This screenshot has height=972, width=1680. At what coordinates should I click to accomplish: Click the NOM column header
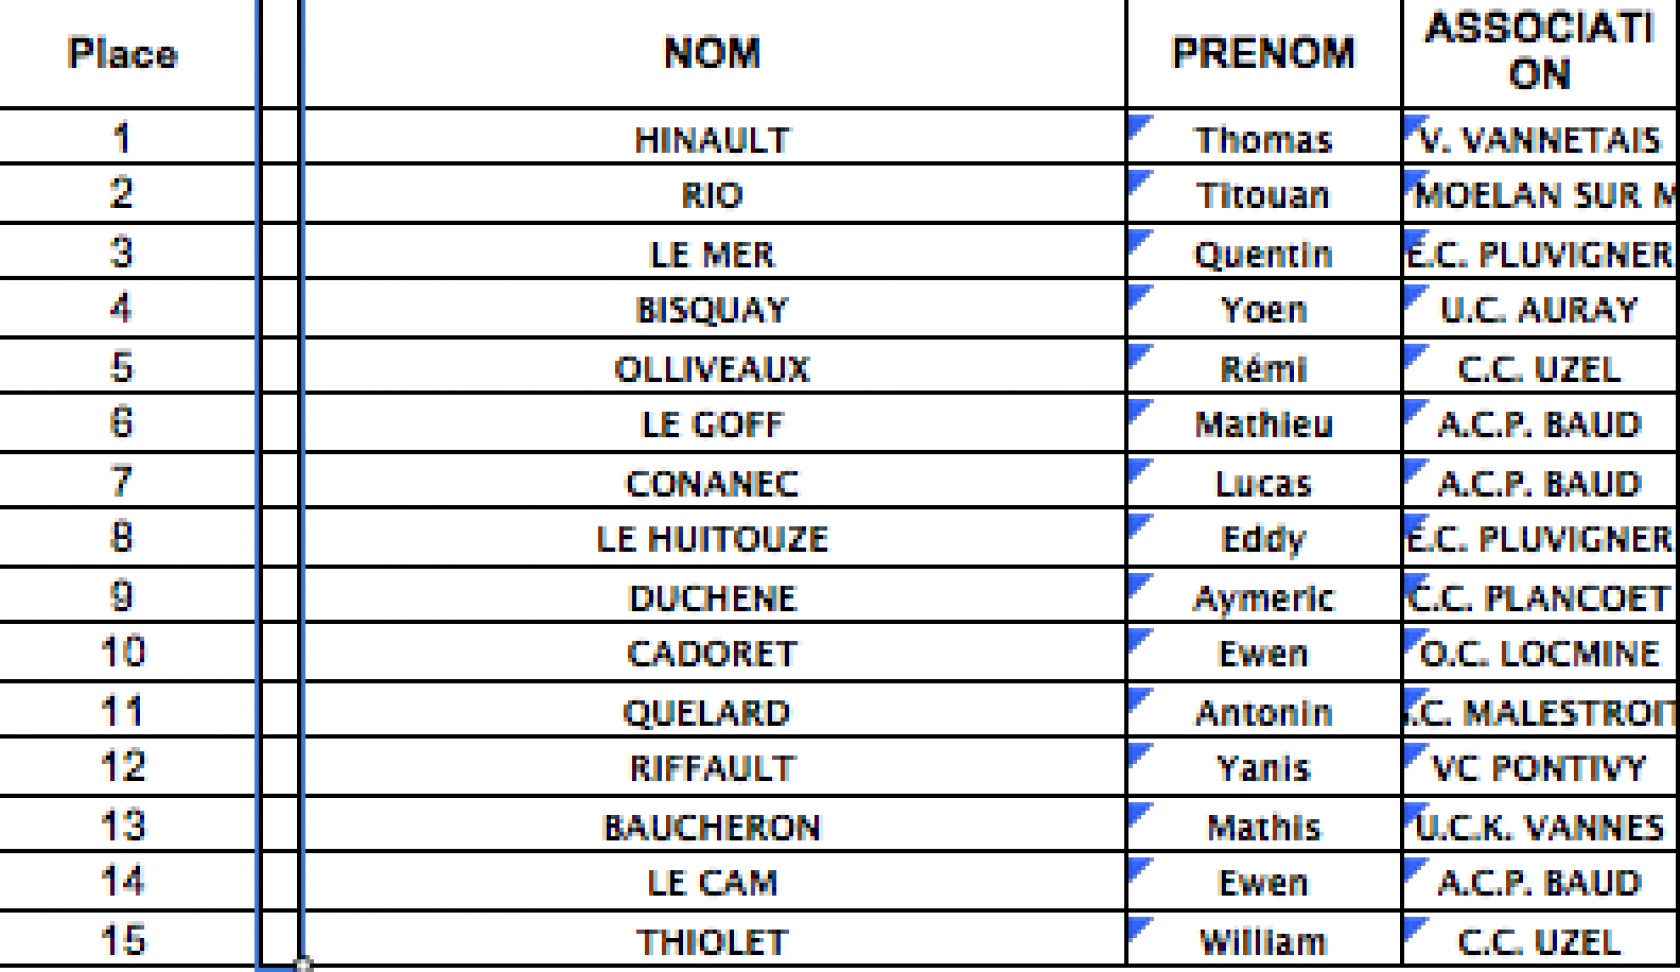coord(713,52)
